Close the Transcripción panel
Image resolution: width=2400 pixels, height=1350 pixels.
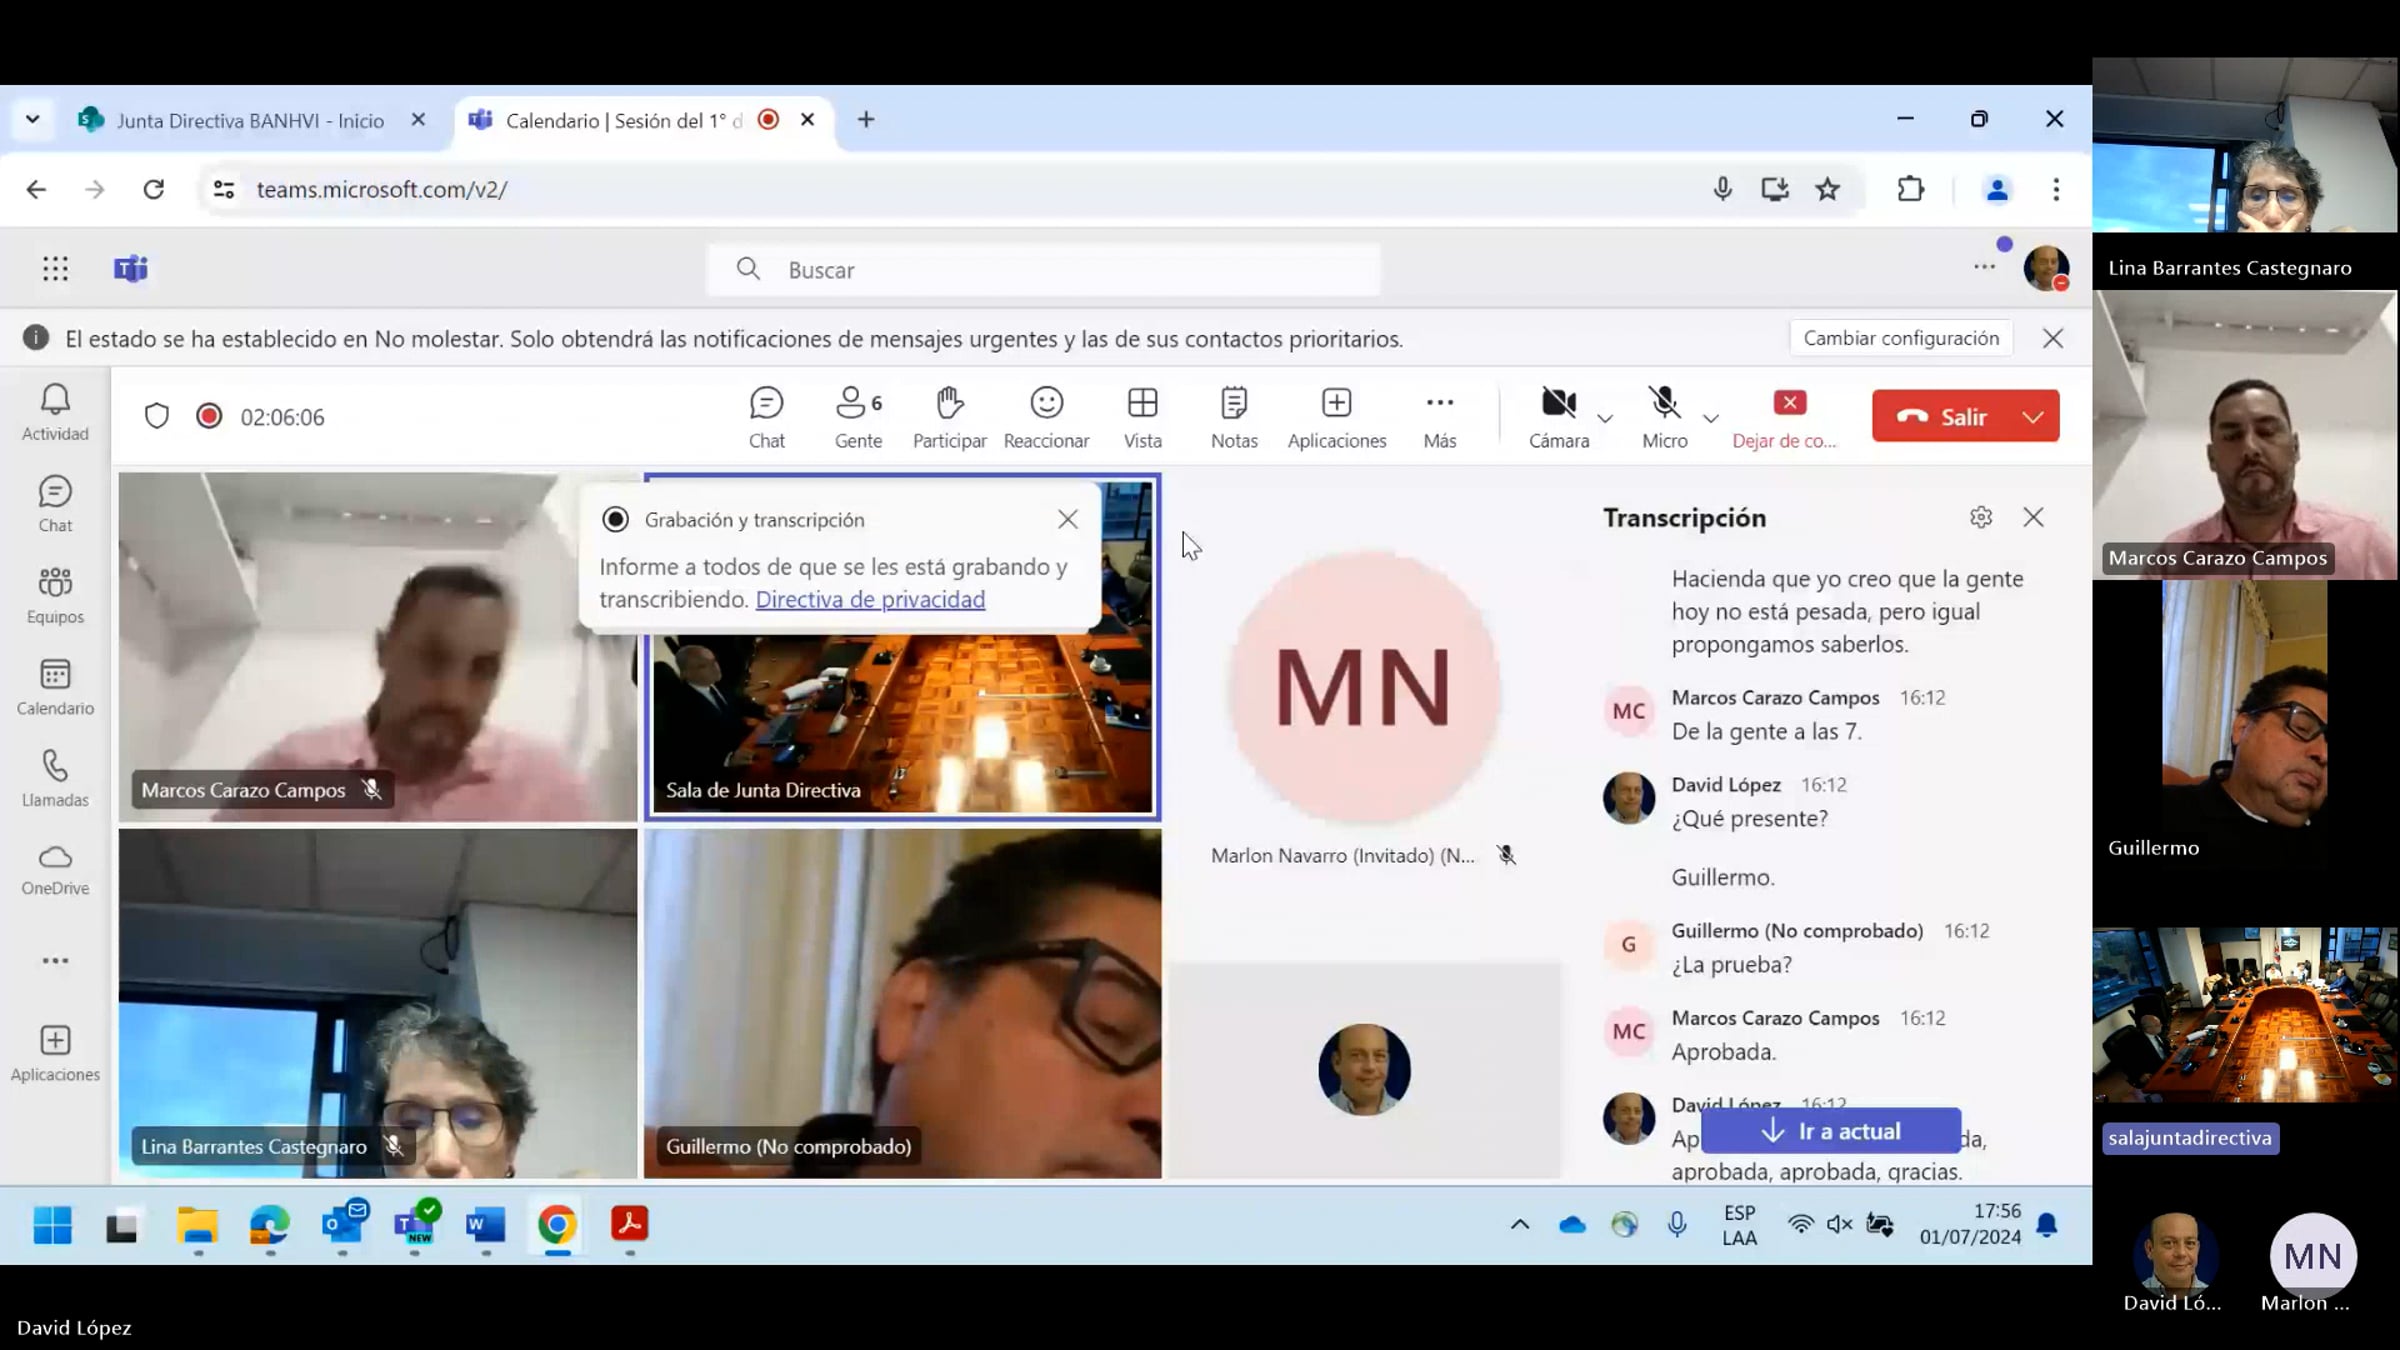click(2033, 517)
